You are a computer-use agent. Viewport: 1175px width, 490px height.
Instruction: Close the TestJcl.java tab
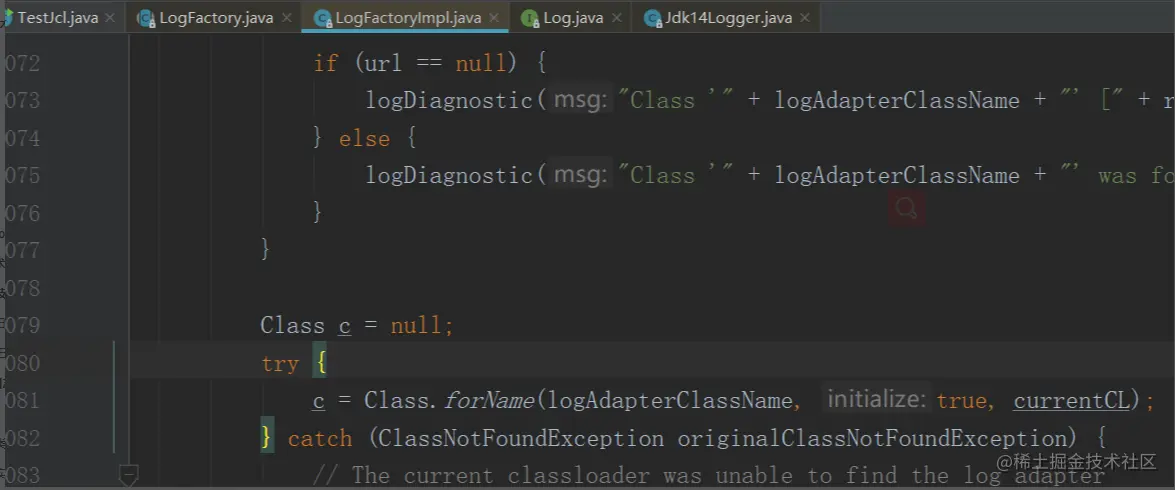click(110, 18)
